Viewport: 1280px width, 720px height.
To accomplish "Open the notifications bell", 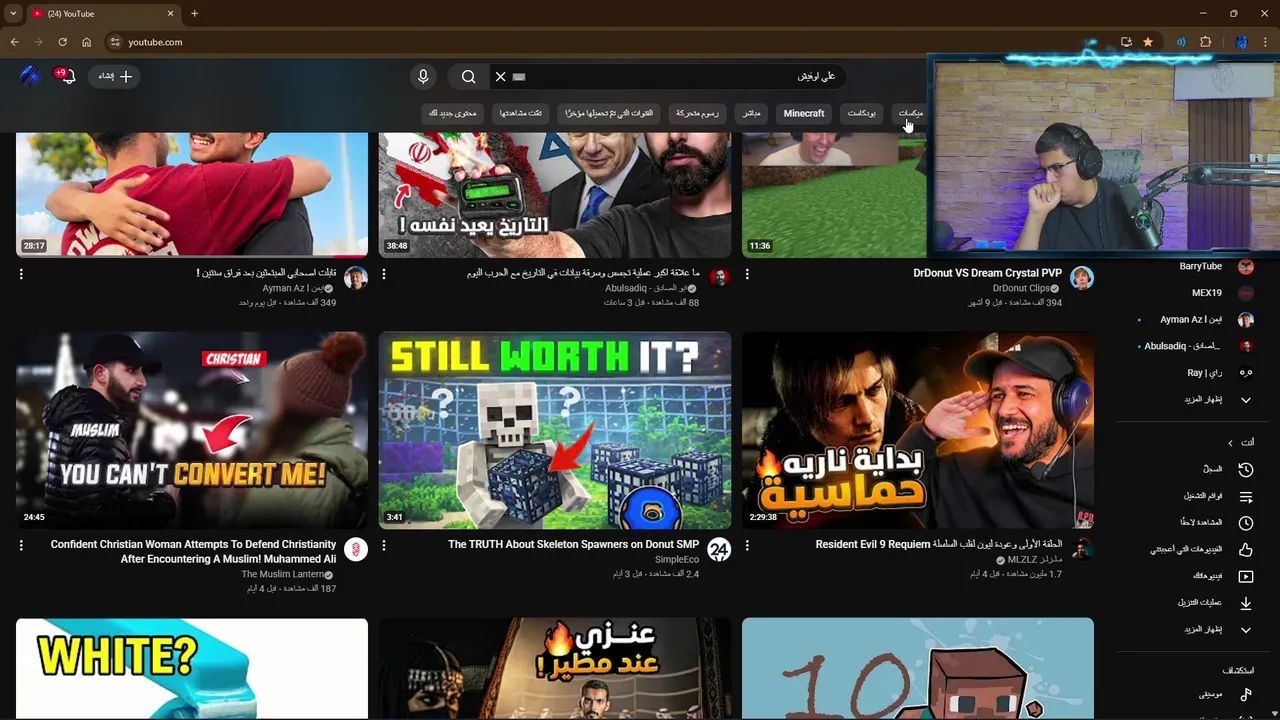I will tap(67, 76).
